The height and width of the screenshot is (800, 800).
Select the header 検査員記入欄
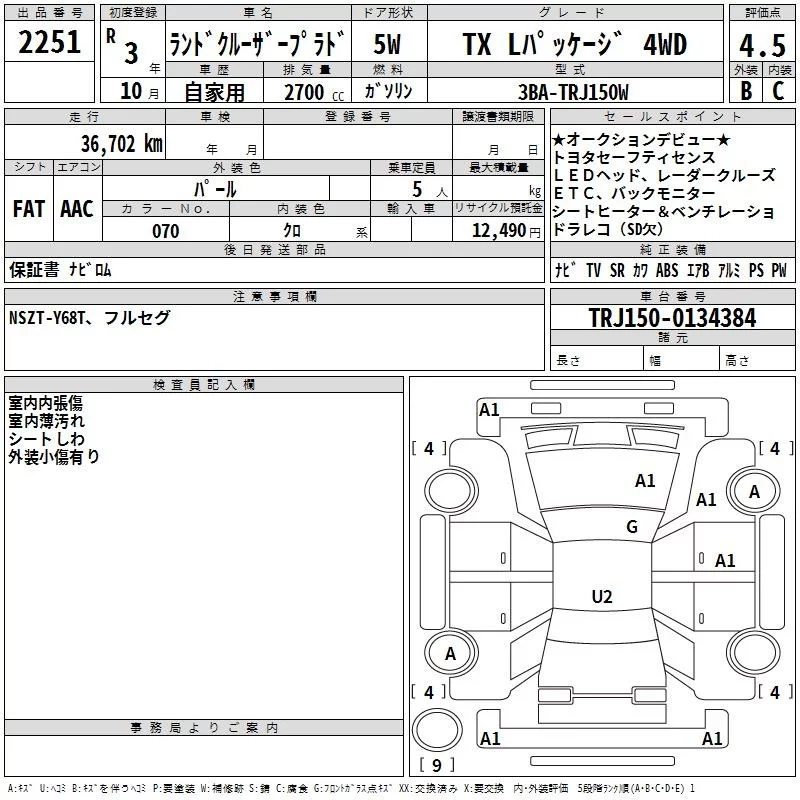click(x=204, y=385)
